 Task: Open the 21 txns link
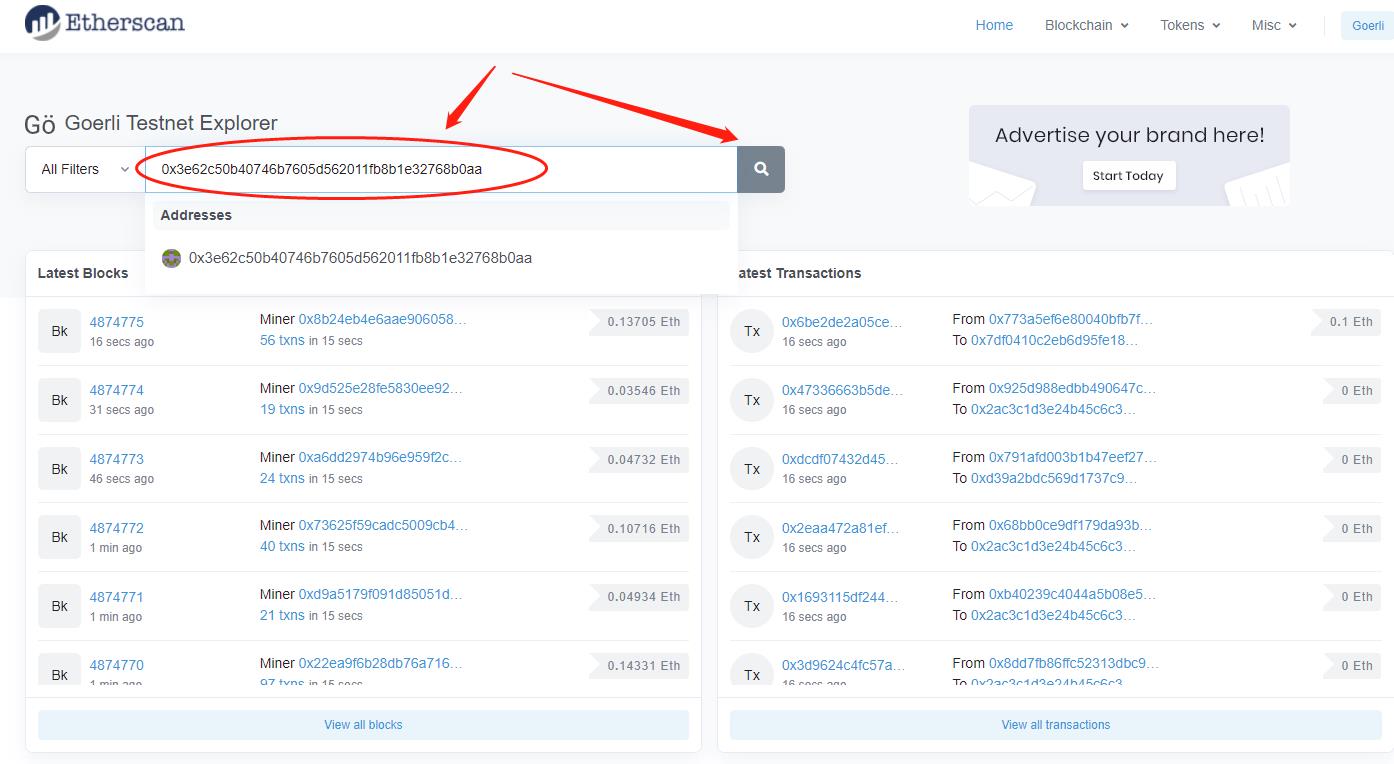pos(282,615)
